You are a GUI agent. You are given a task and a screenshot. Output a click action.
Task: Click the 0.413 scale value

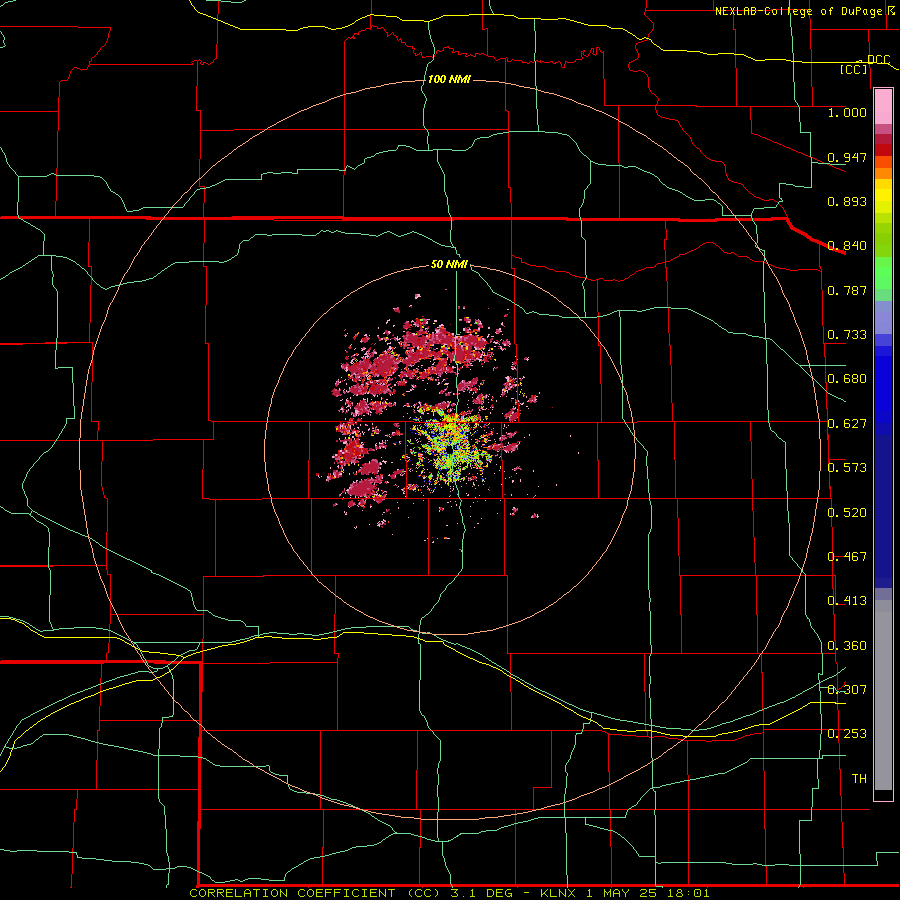tap(847, 601)
